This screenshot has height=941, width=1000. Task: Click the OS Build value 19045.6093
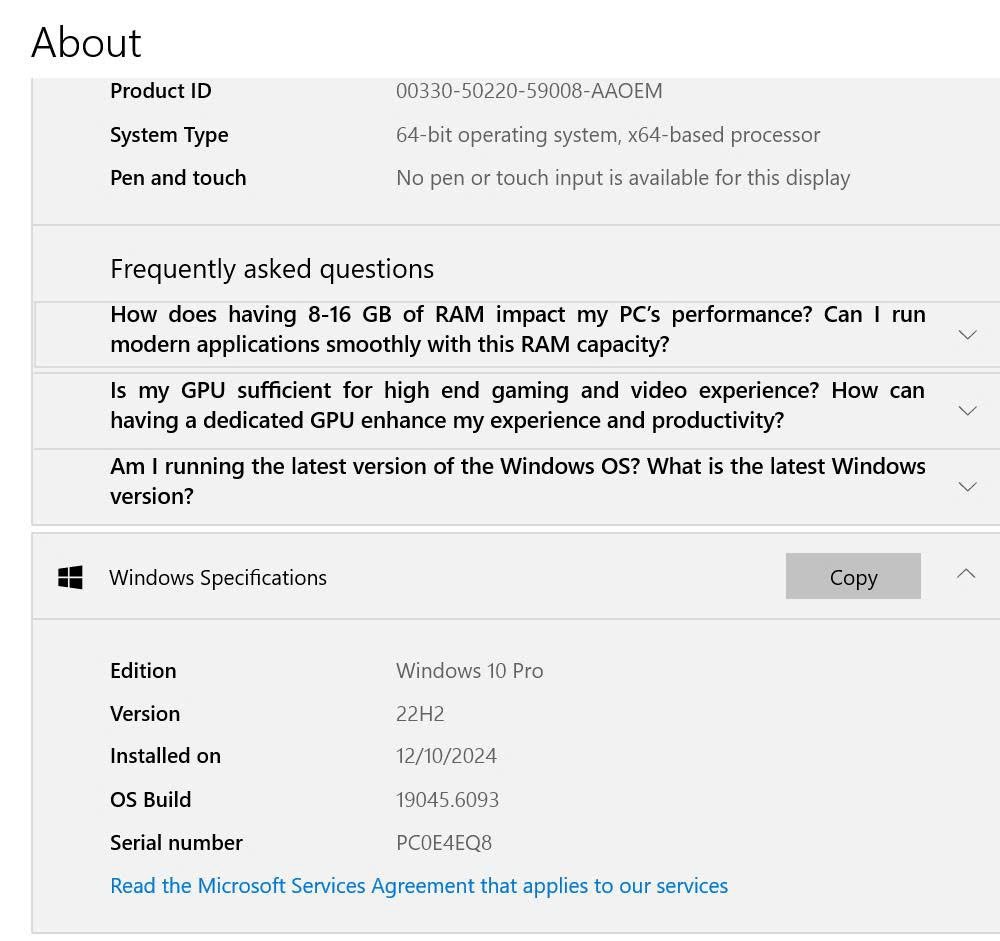[448, 799]
